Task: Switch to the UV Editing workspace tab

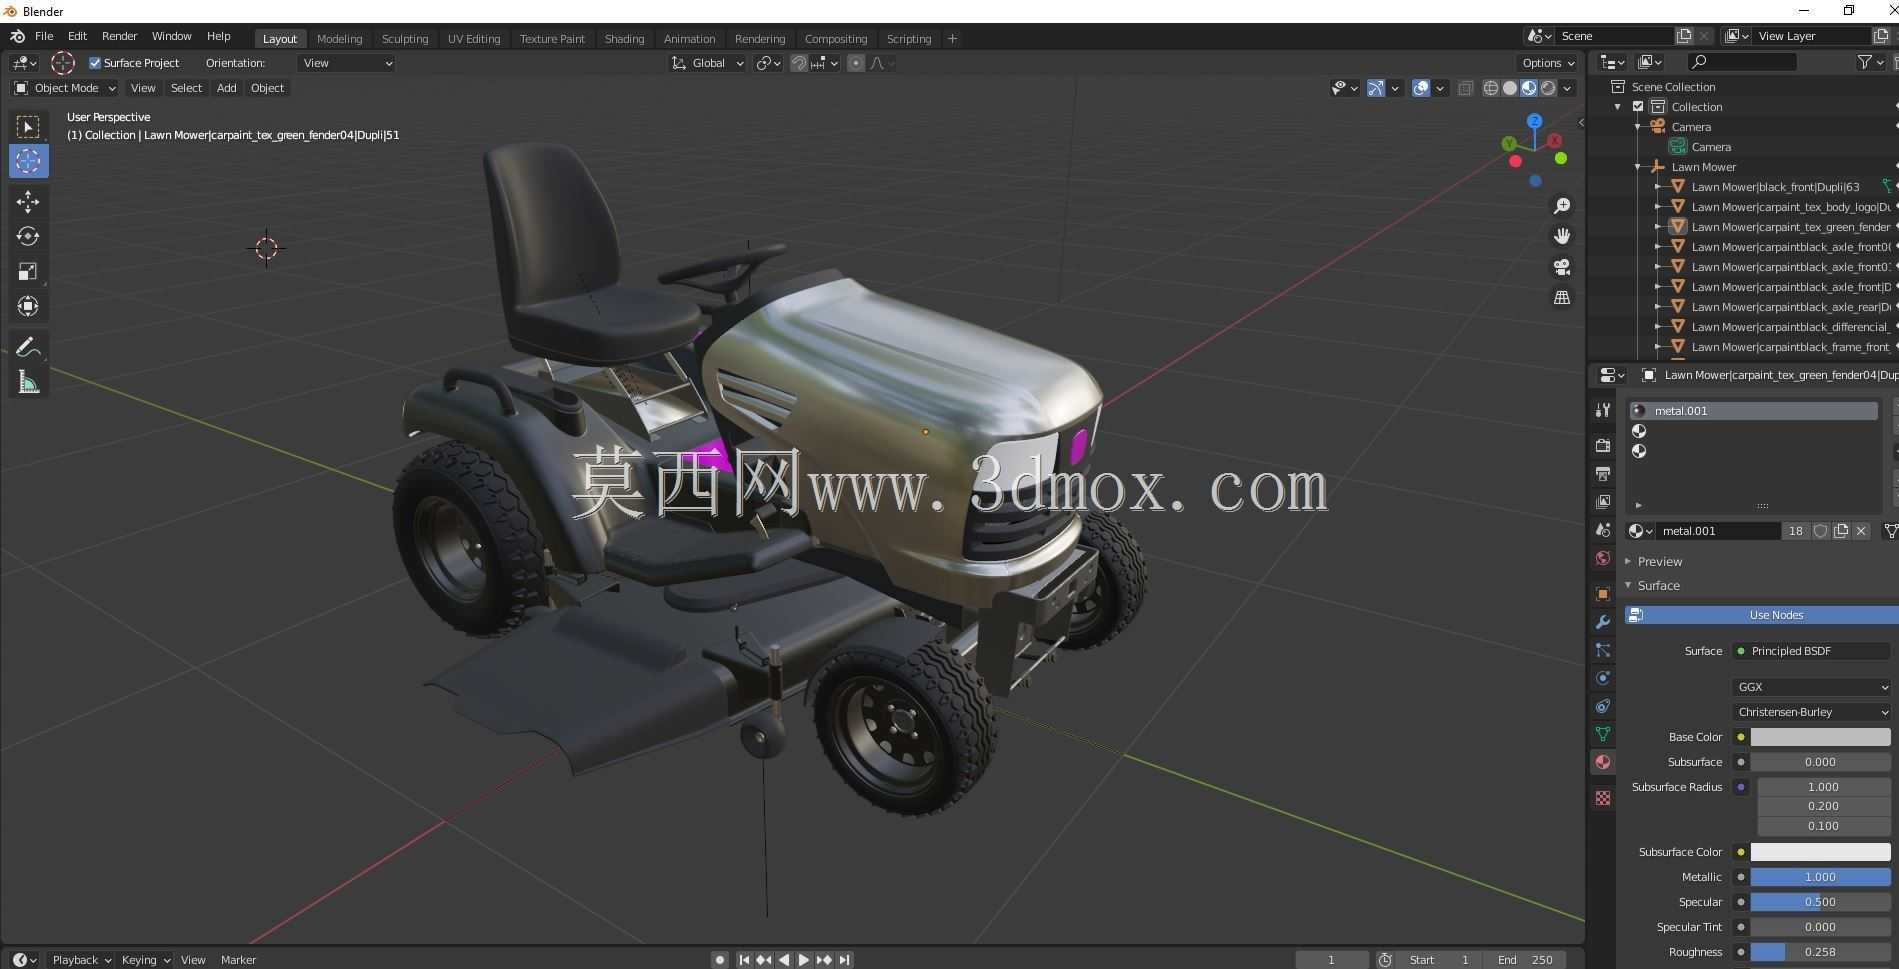Action: click(474, 39)
